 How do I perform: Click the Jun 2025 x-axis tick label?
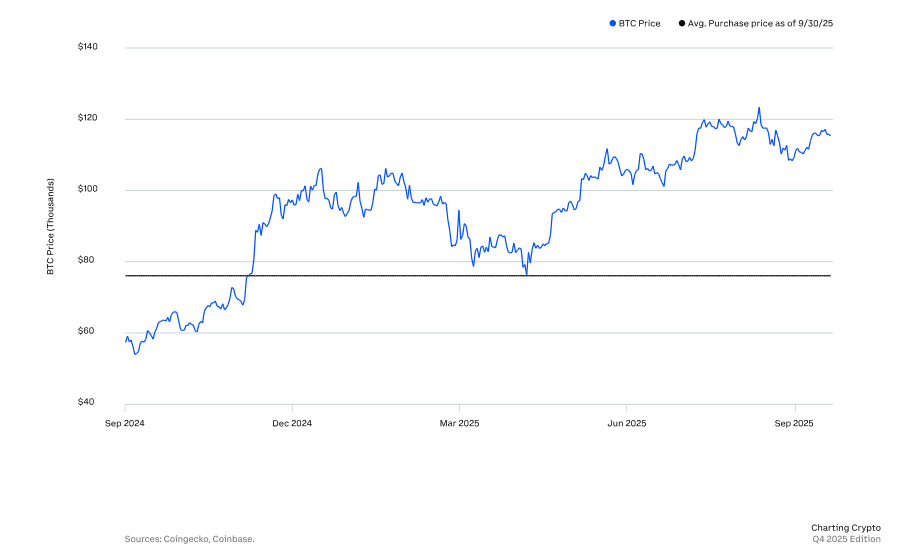point(627,423)
